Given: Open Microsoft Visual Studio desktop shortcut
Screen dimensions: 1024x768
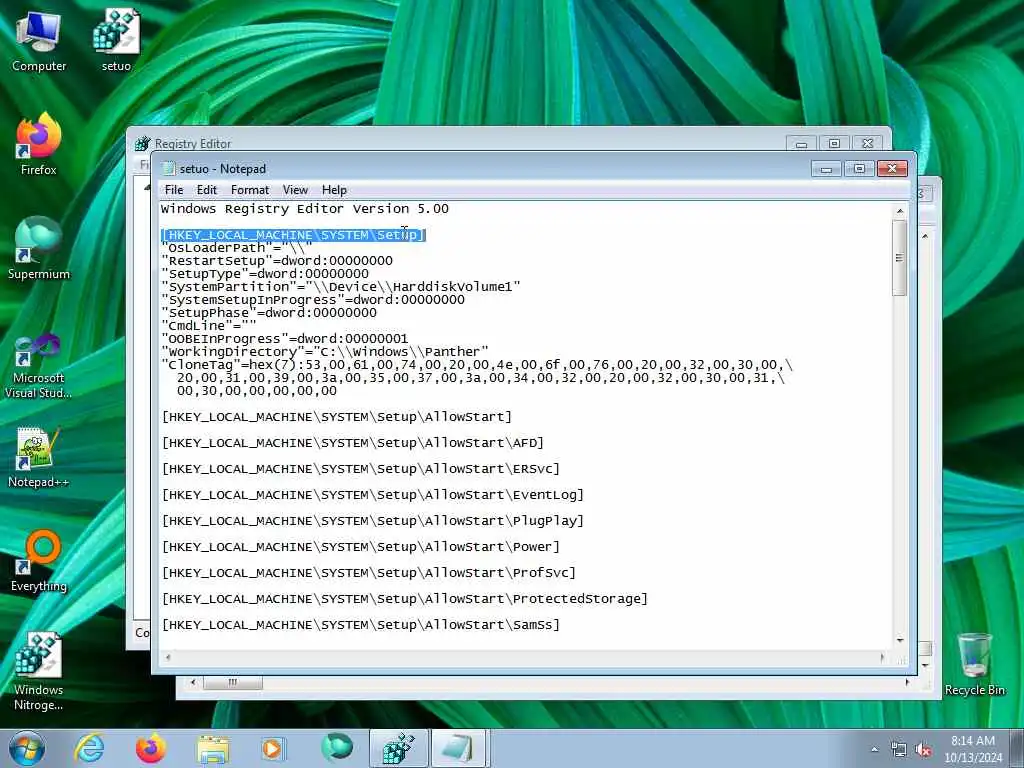Looking at the screenshot, I should point(39,366).
